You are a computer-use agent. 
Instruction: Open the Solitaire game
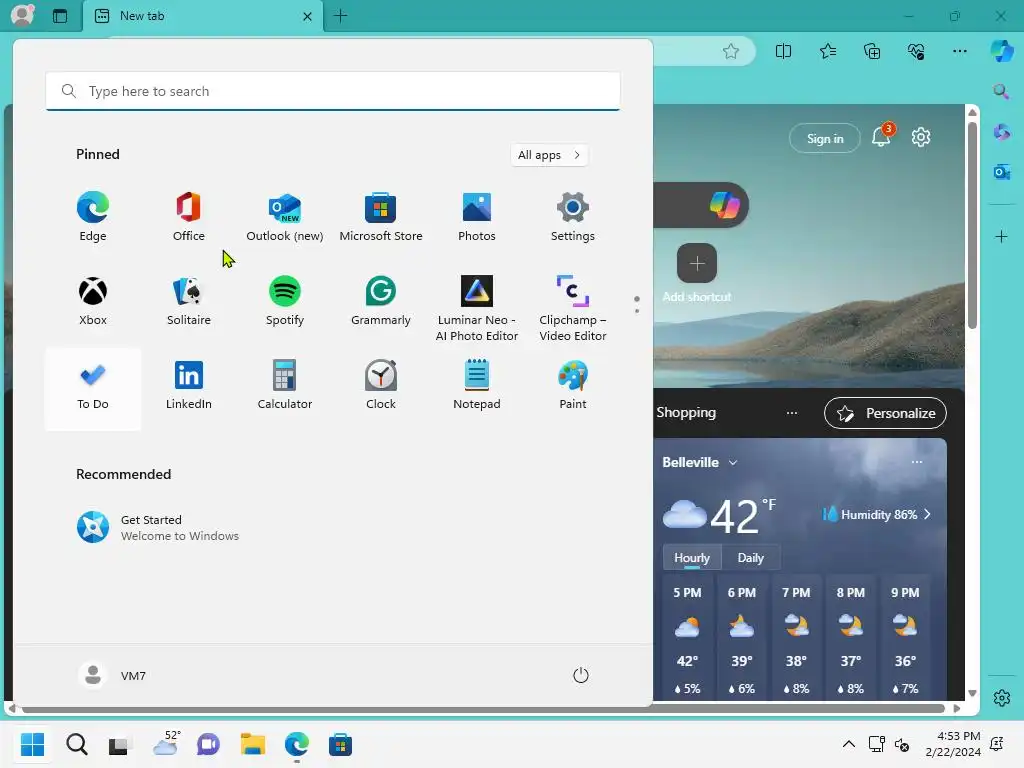tap(189, 300)
